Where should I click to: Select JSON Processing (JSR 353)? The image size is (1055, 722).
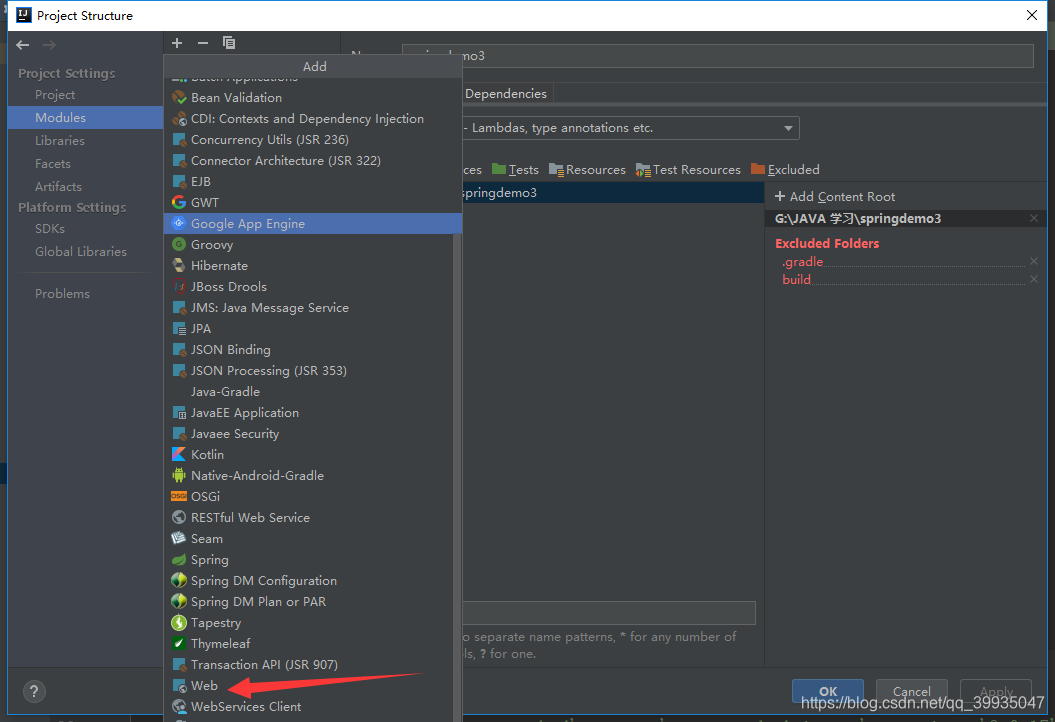[313, 371]
